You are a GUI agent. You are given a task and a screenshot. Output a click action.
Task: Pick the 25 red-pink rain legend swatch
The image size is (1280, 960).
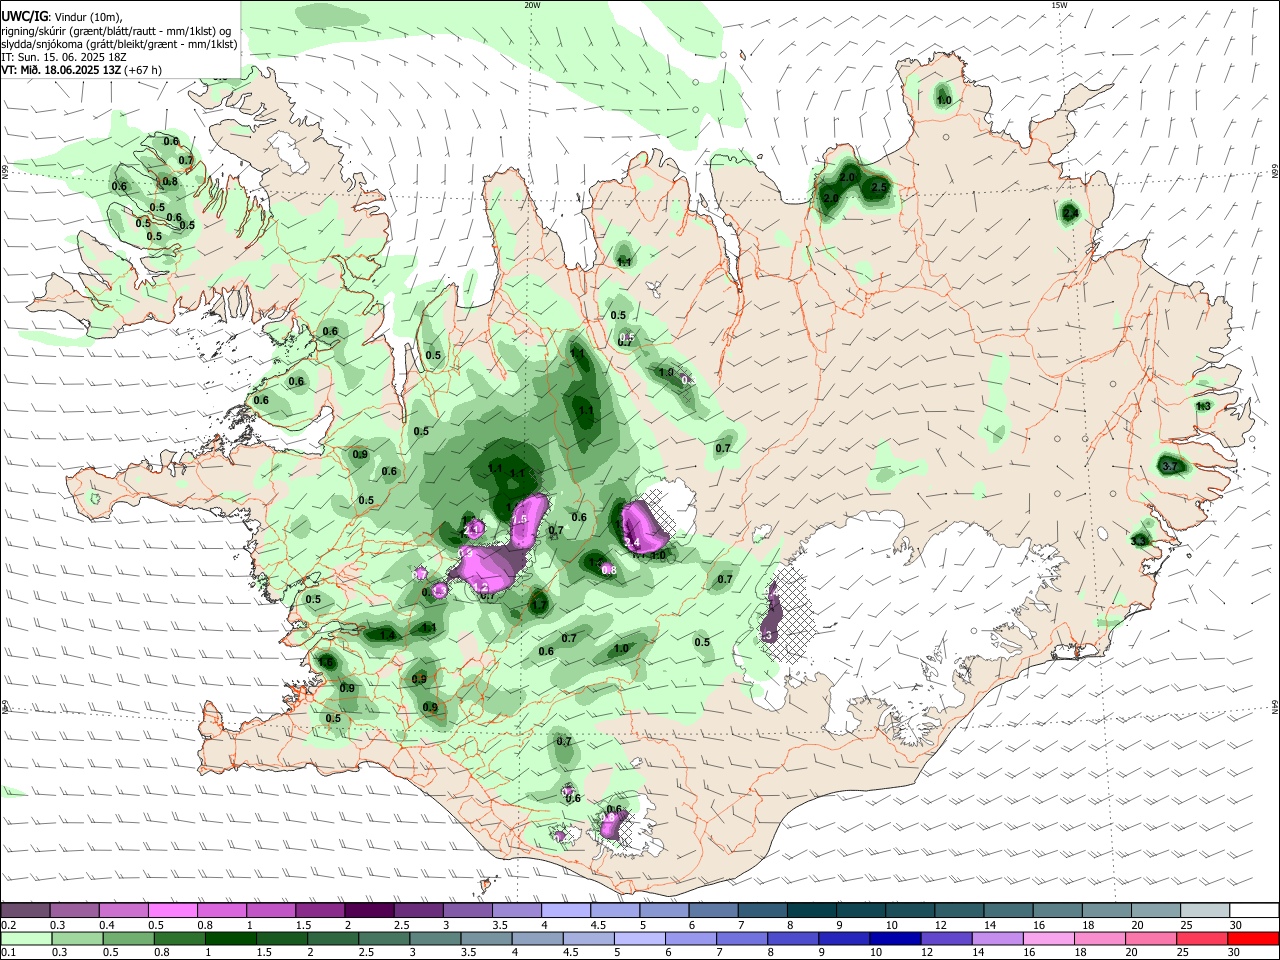tap(1204, 938)
